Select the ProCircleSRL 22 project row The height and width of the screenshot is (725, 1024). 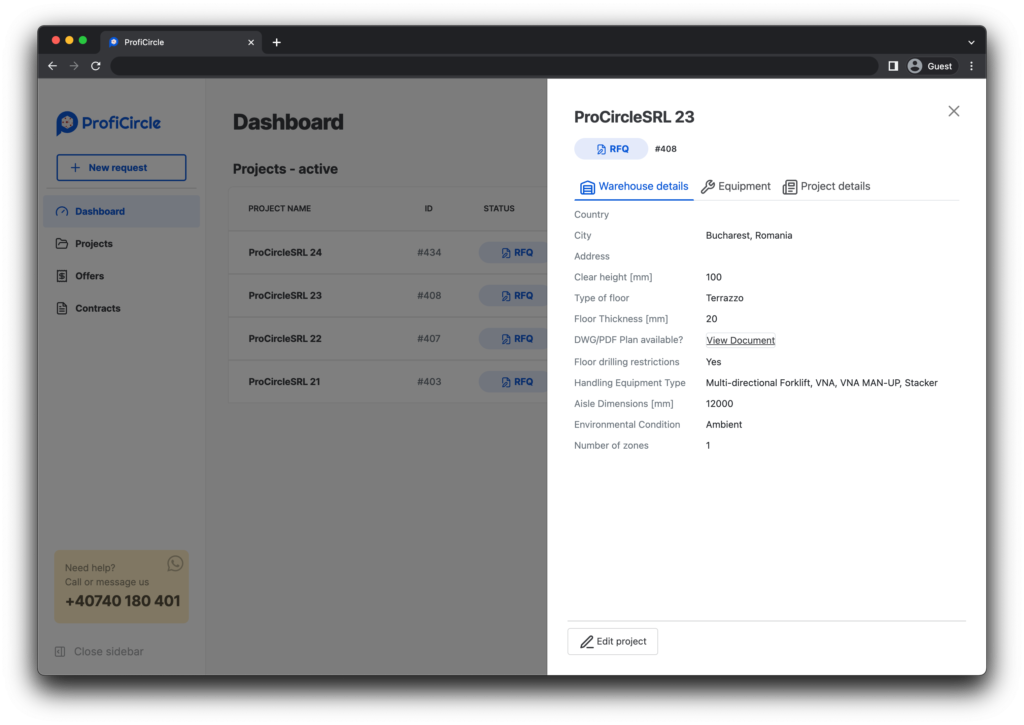click(x=388, y=339)
